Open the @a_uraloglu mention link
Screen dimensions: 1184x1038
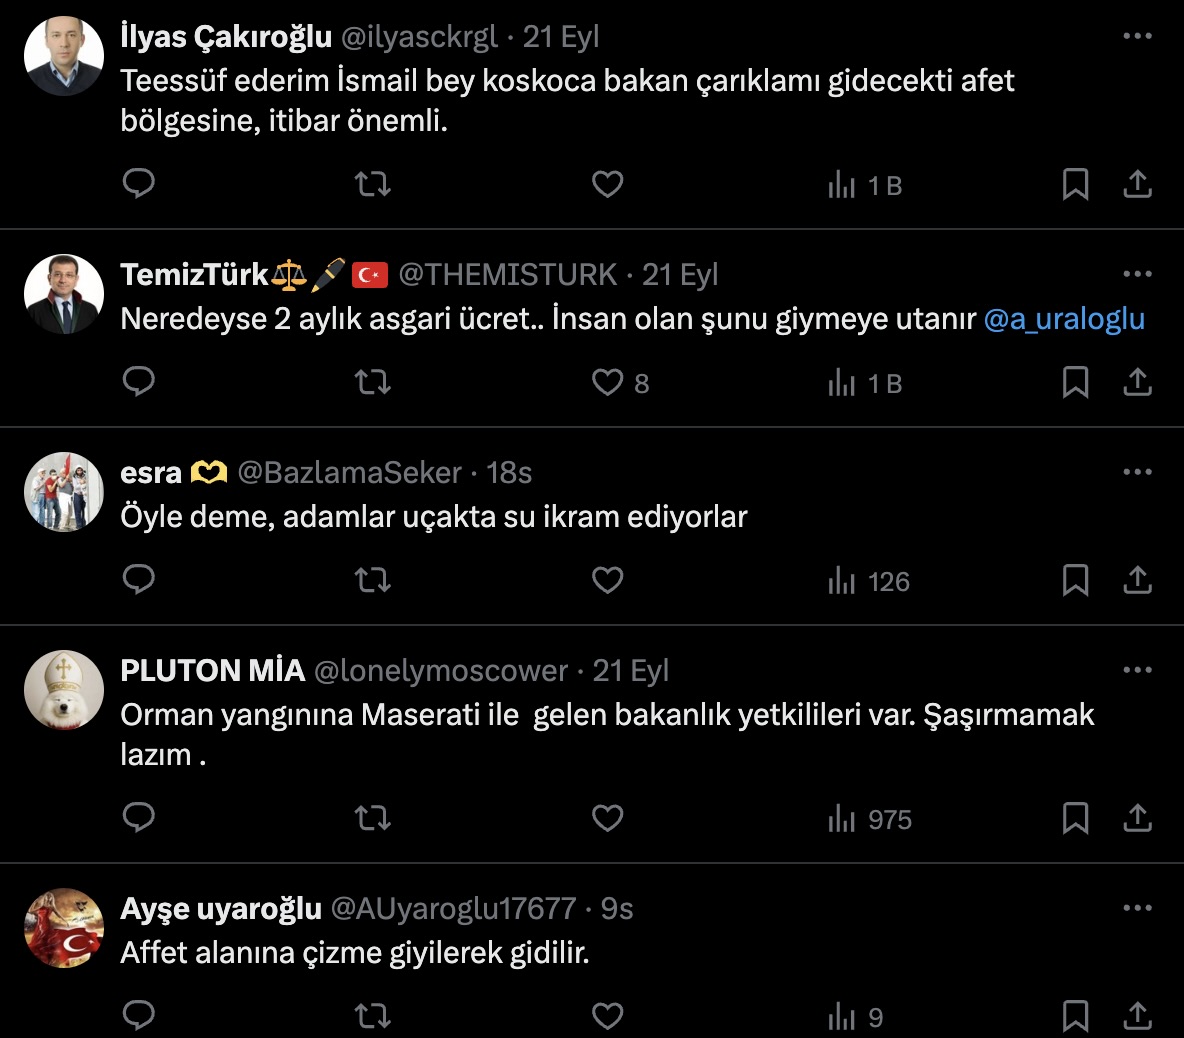[x=1064, y=319]
